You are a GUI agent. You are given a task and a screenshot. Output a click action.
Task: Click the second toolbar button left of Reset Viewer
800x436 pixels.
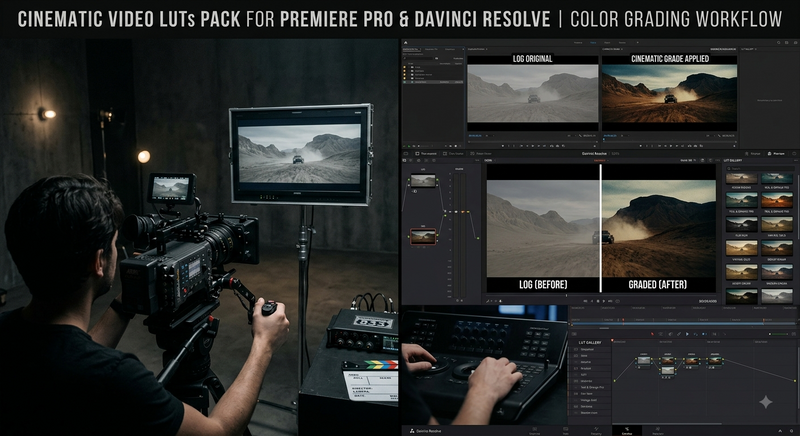(453, 153)
